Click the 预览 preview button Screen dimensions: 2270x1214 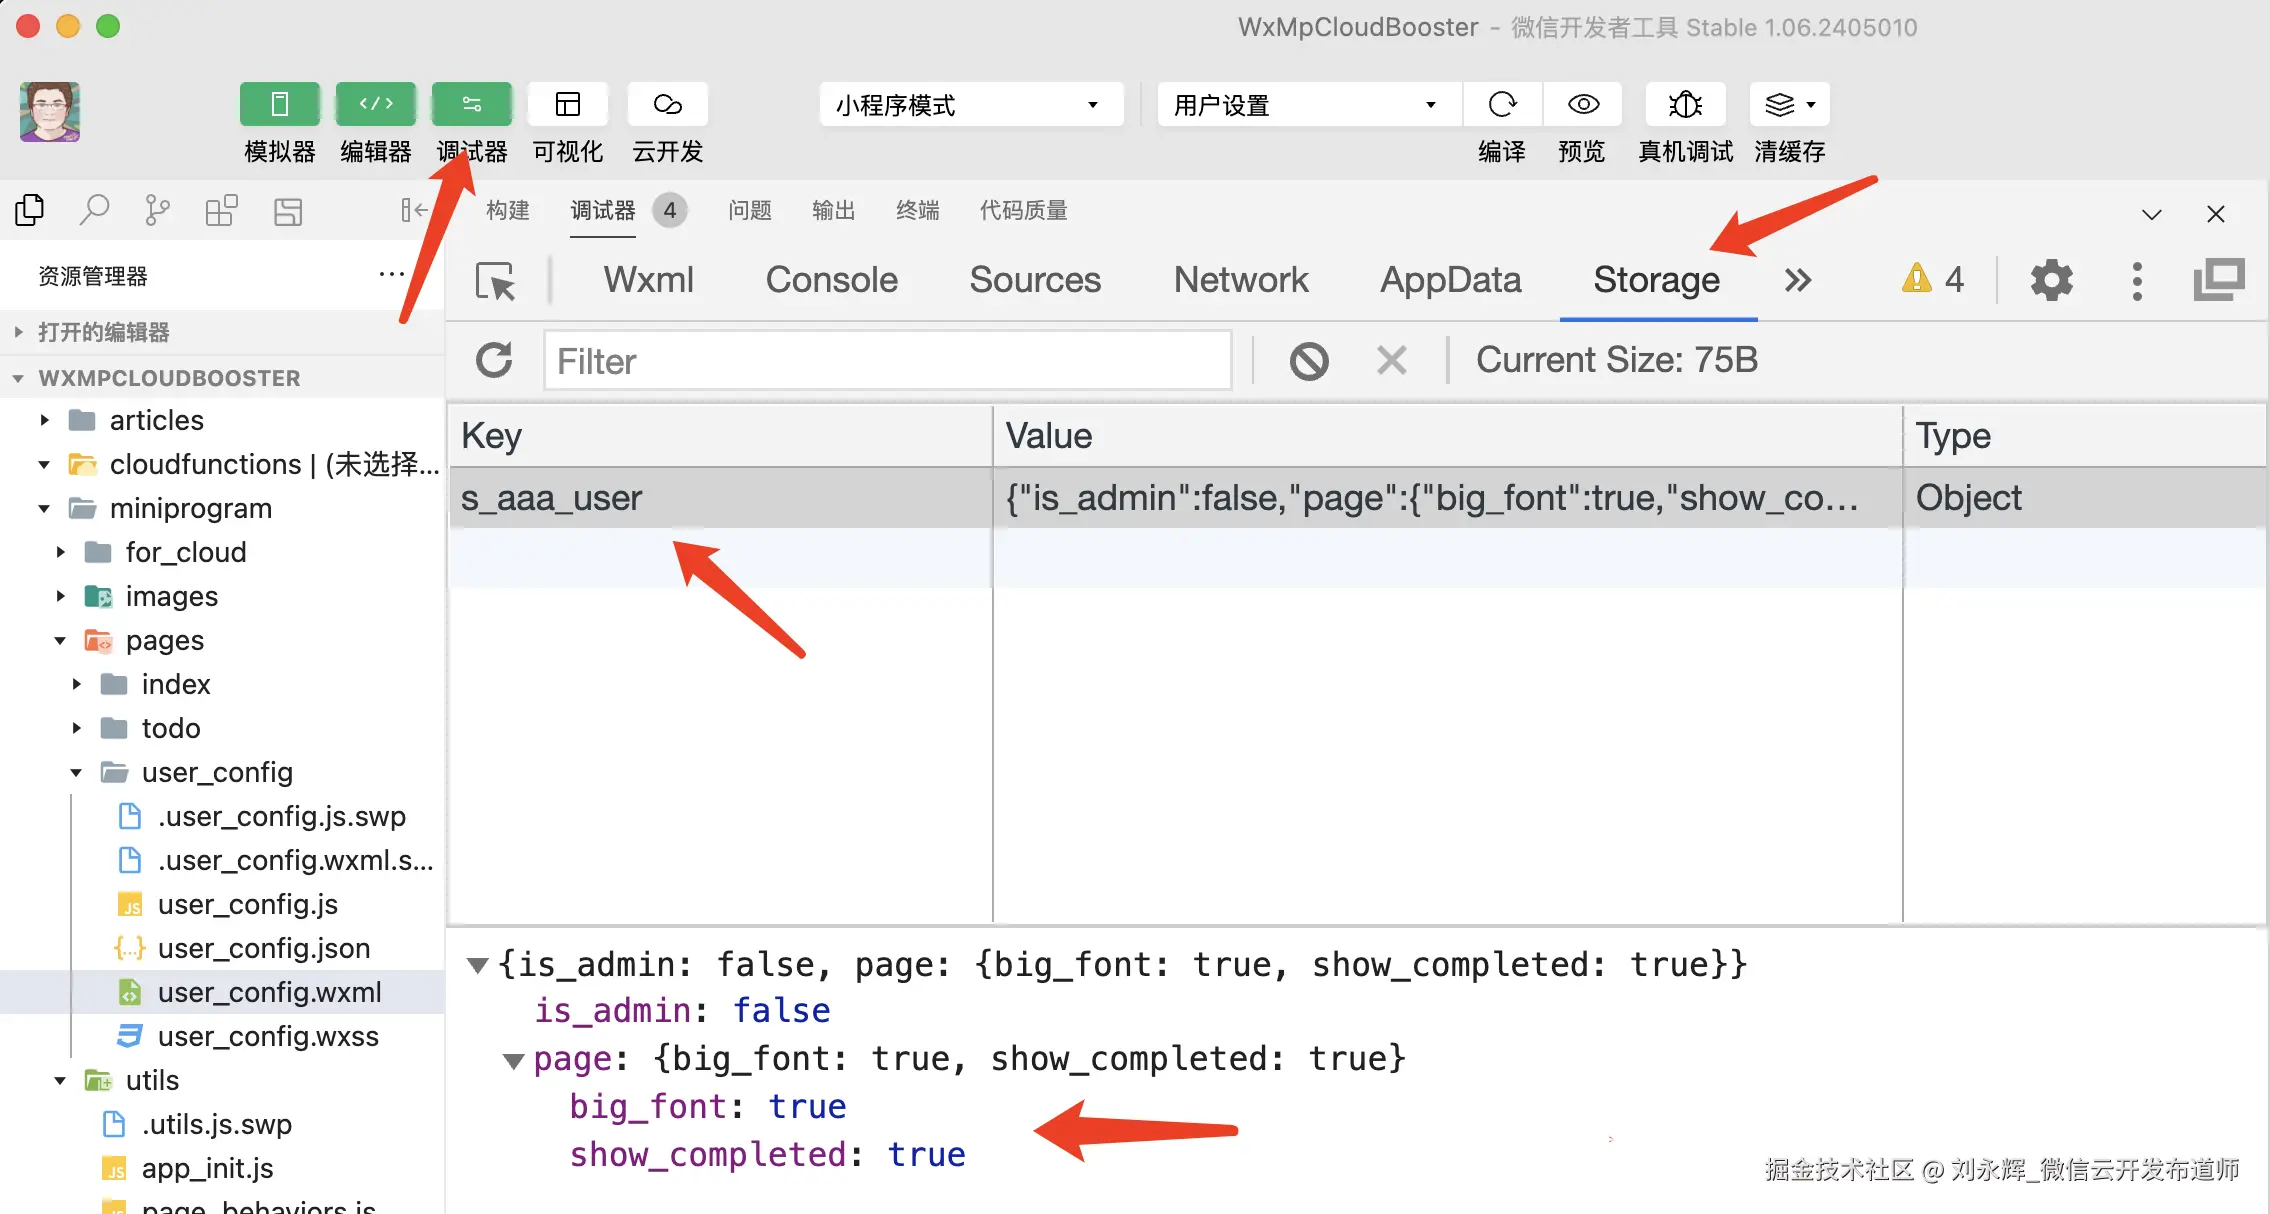pos(1582,105)
